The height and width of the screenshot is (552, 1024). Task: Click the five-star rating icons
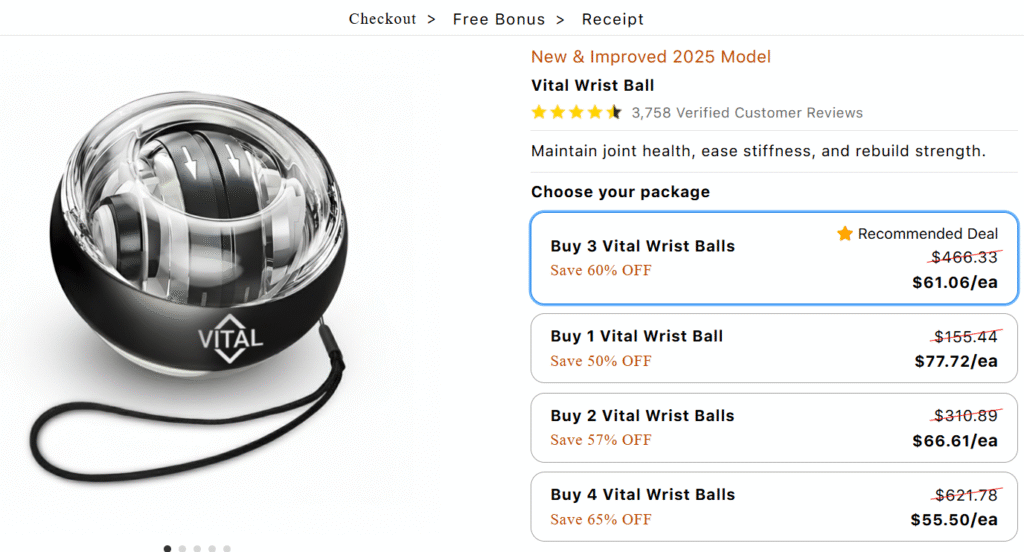(576, 113)
